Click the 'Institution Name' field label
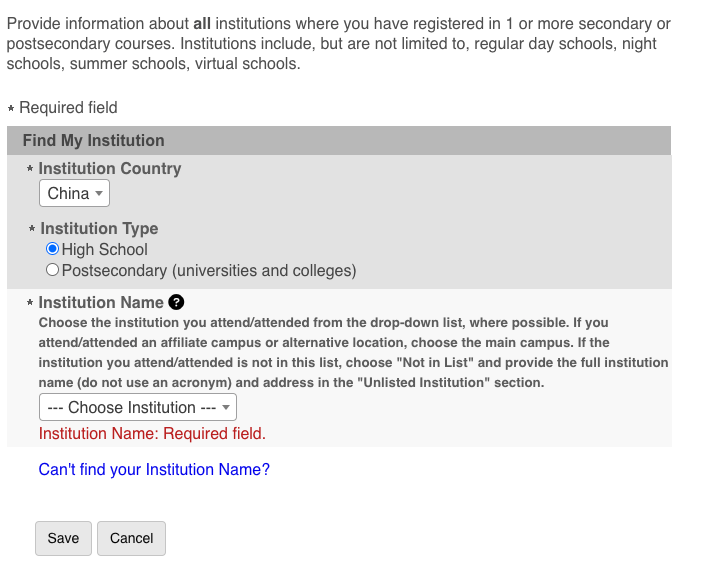Viewport: 710px width, 563px height. [101, 302]
